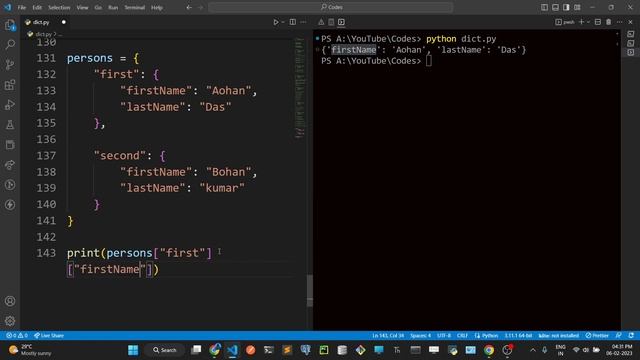Click the Prettier status item

pyautogui.click(x=597, y=336)
